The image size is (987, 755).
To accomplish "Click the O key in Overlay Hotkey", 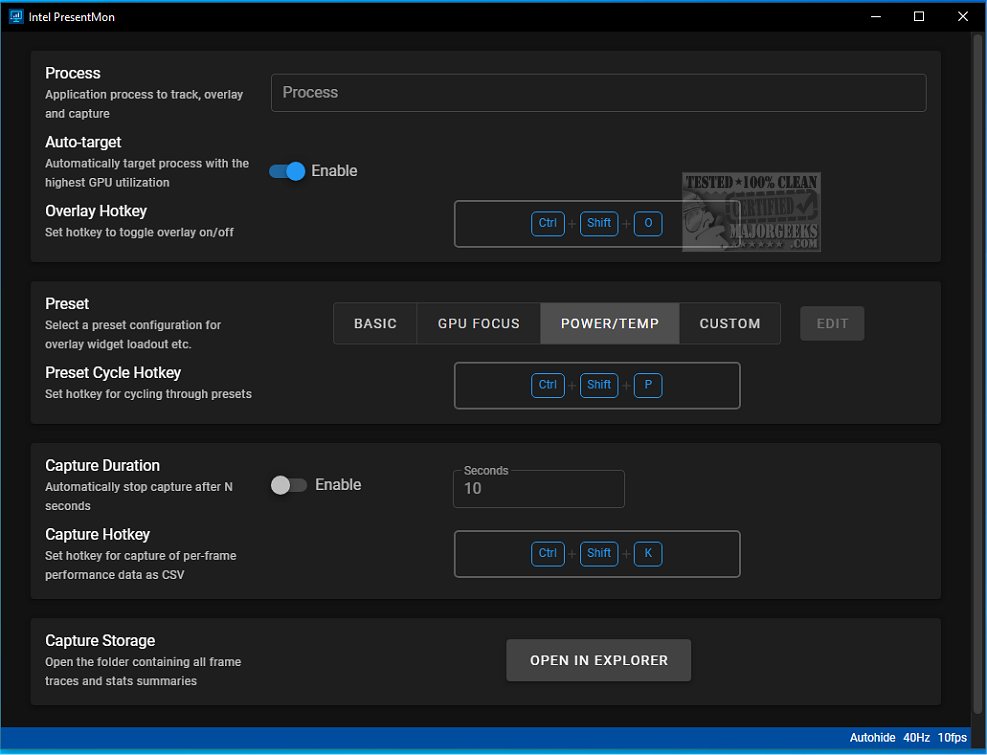I will point(648,224).
